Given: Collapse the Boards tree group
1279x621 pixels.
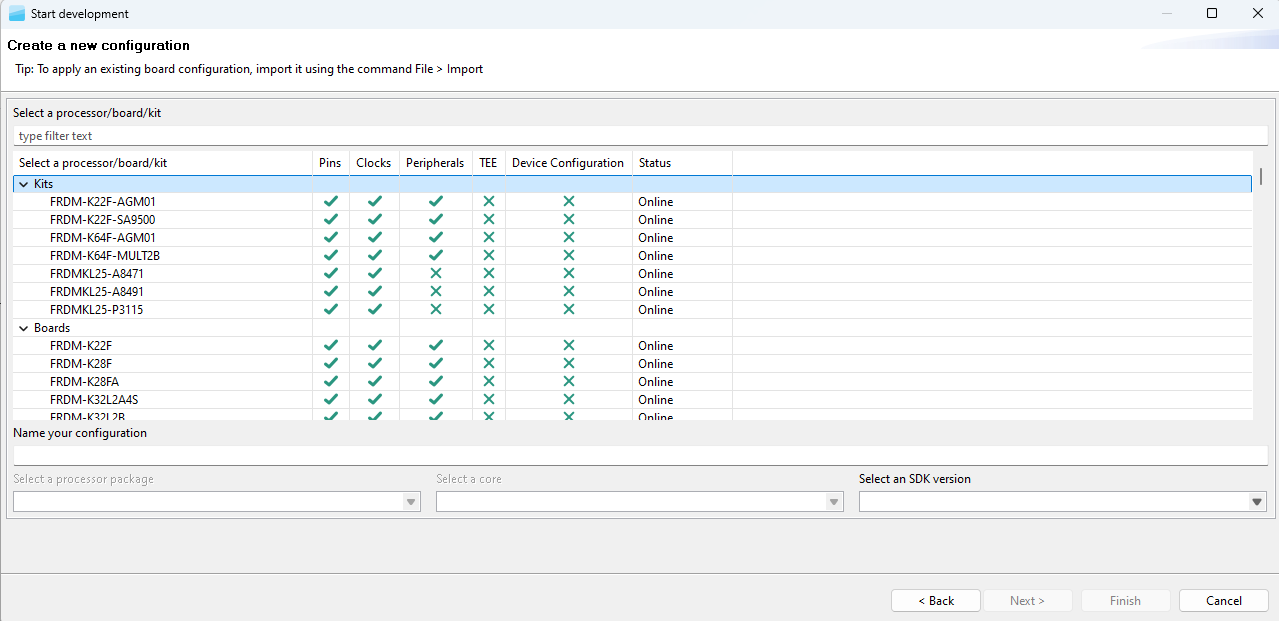Looking at the screenshot, I should pos(24,328).
